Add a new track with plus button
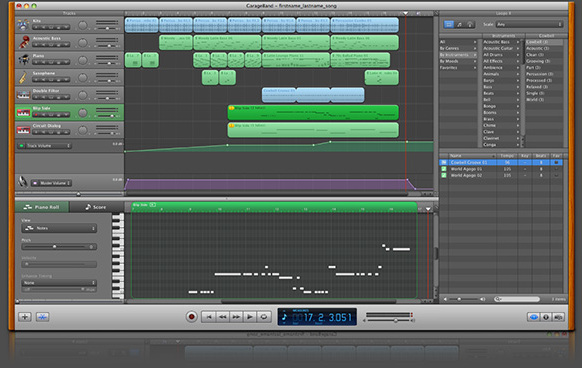 (25, 317)
